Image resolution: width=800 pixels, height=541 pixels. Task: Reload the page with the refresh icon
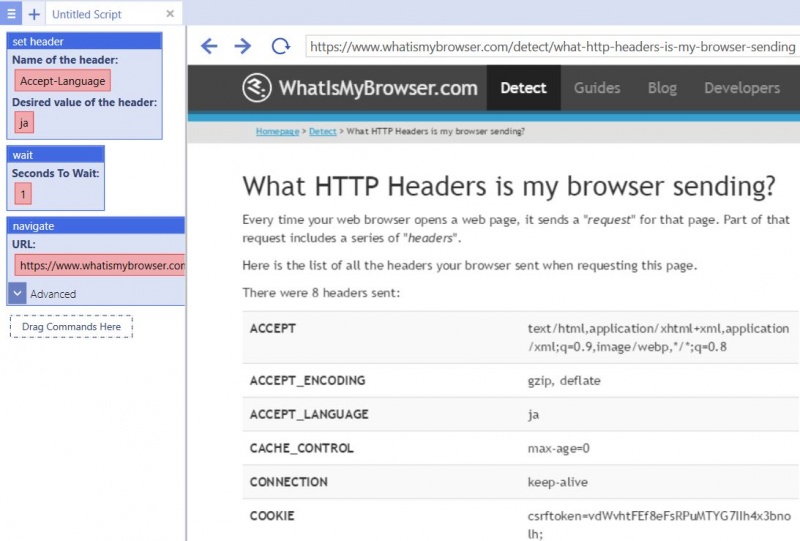280,46
